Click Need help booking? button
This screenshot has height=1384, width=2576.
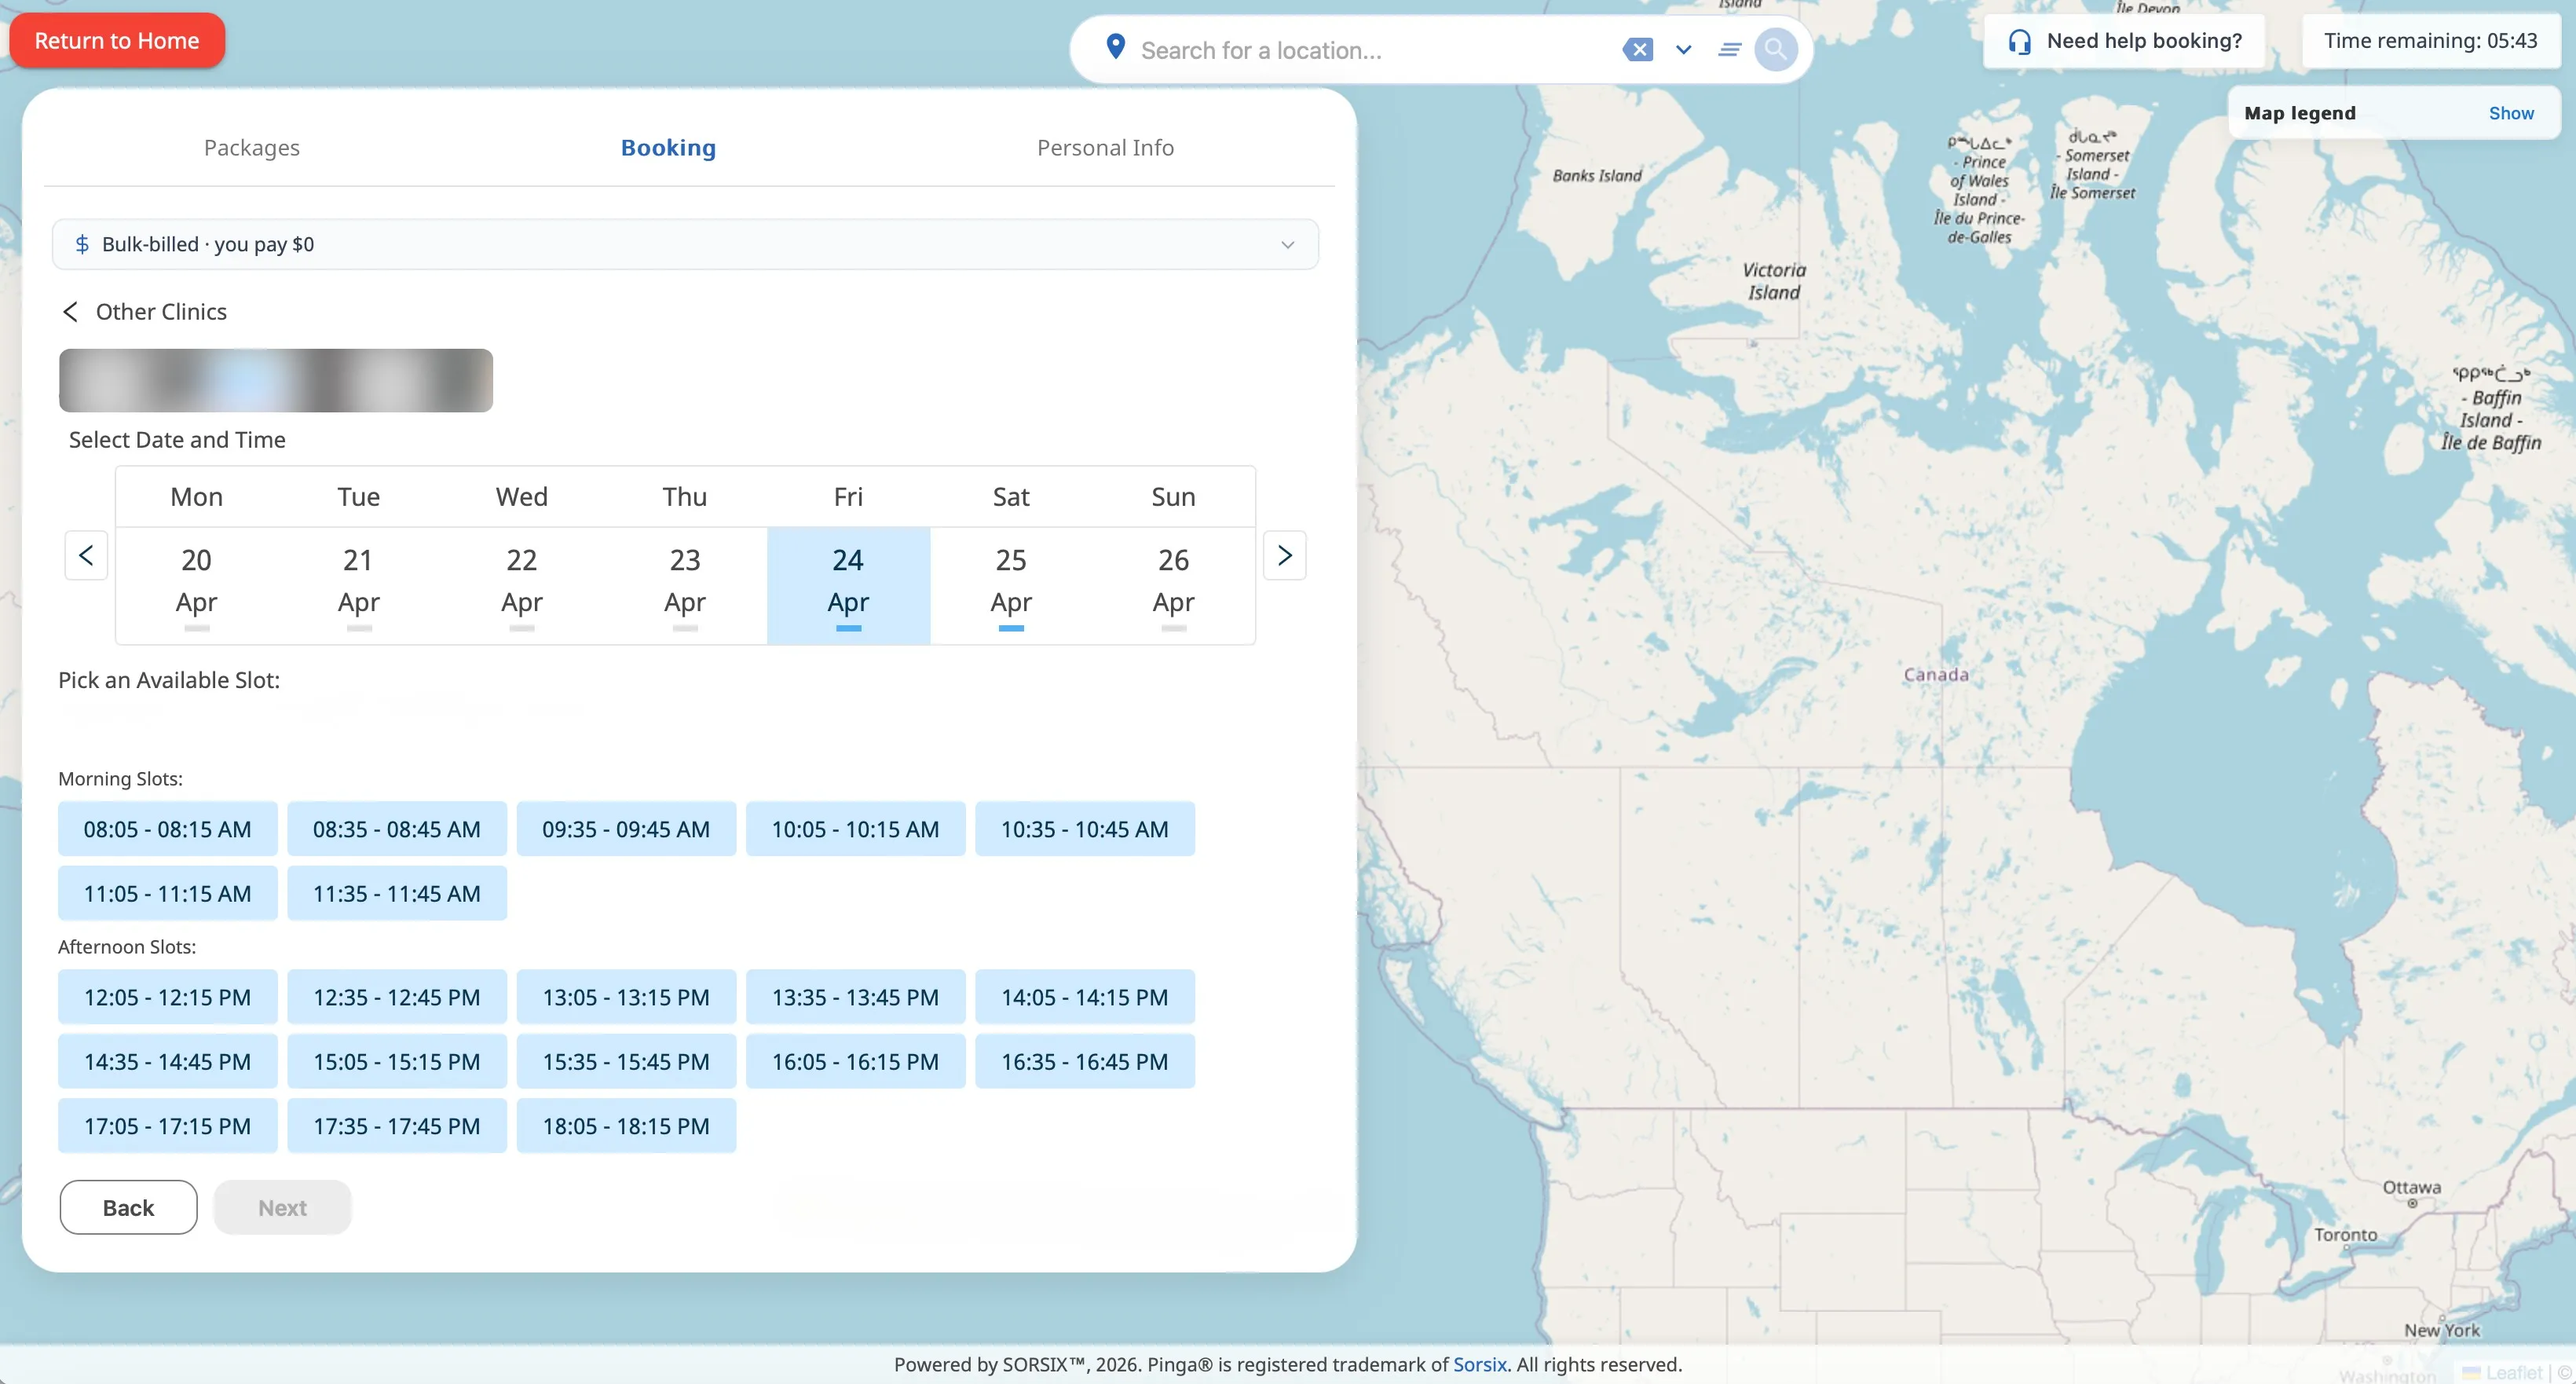2124,41
